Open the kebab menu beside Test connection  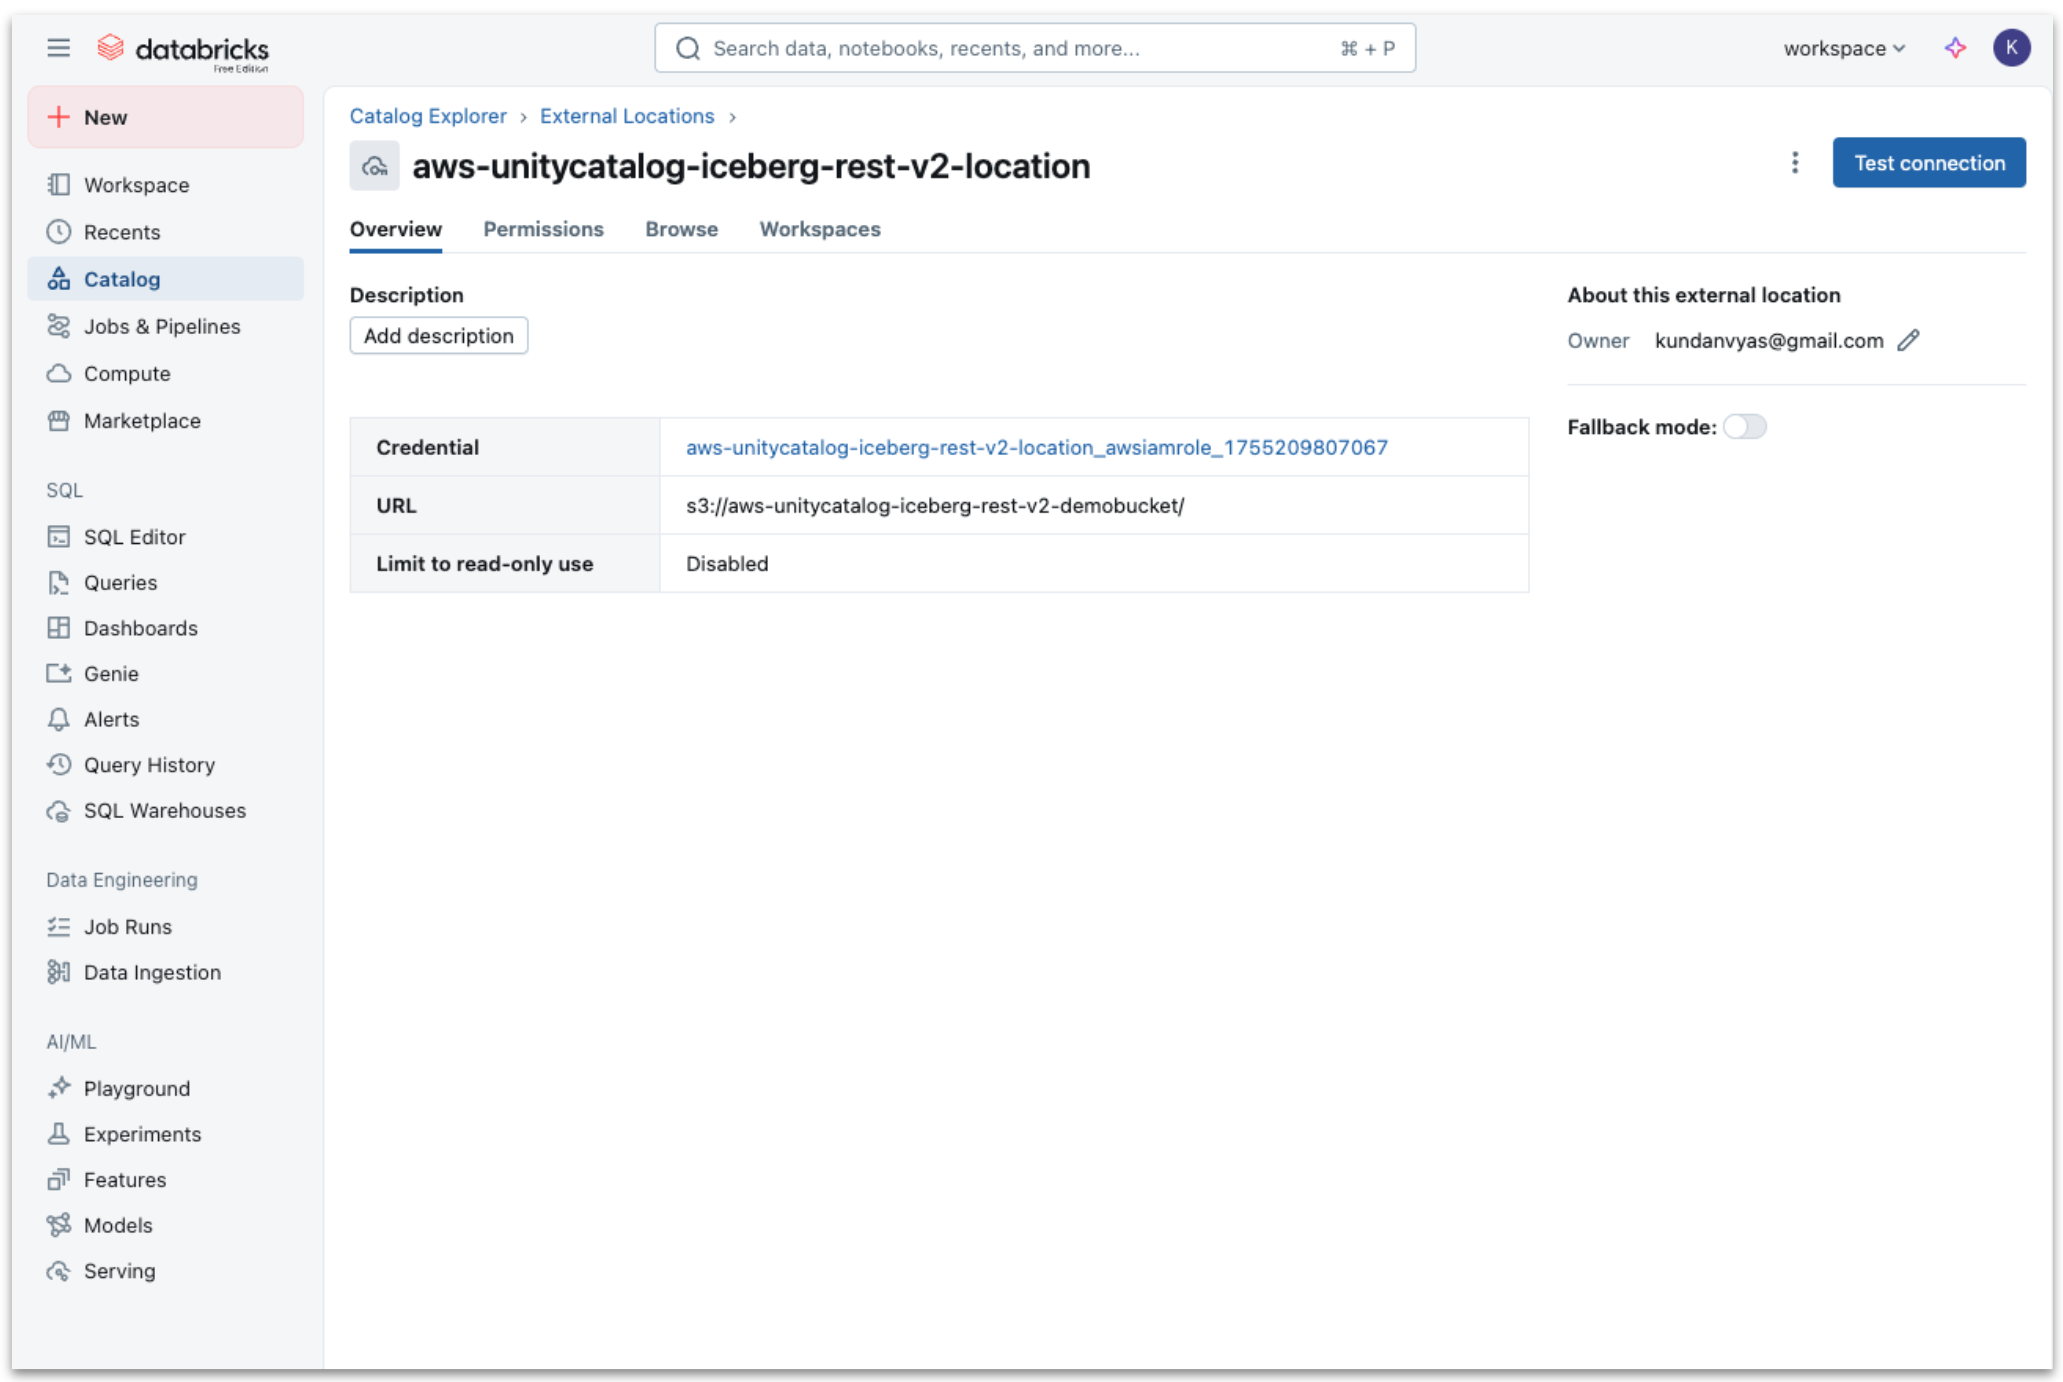[1794, 162]
